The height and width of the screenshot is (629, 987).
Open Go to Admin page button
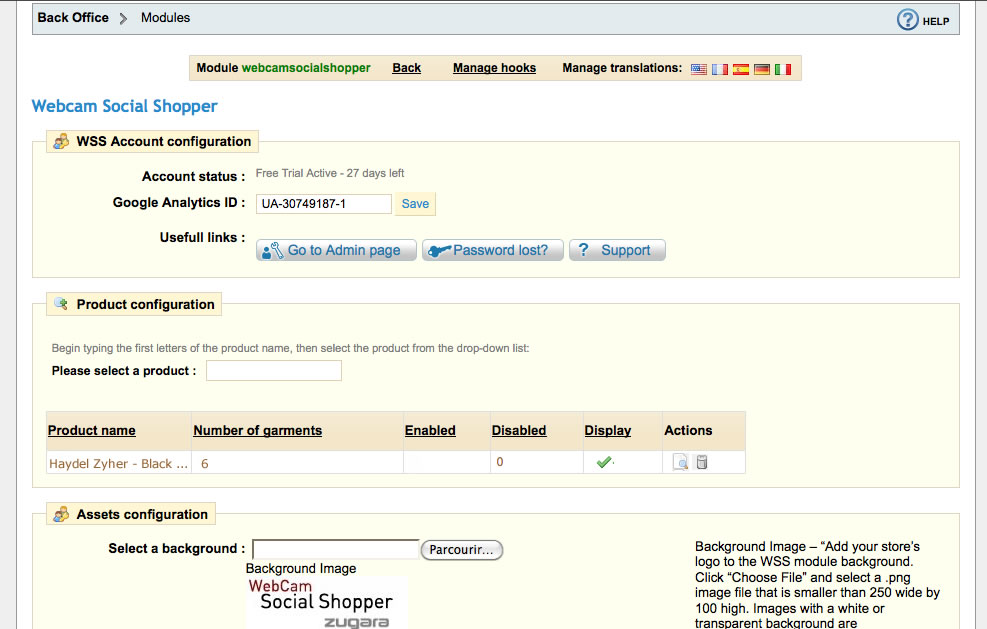click(x=336, y=250)
